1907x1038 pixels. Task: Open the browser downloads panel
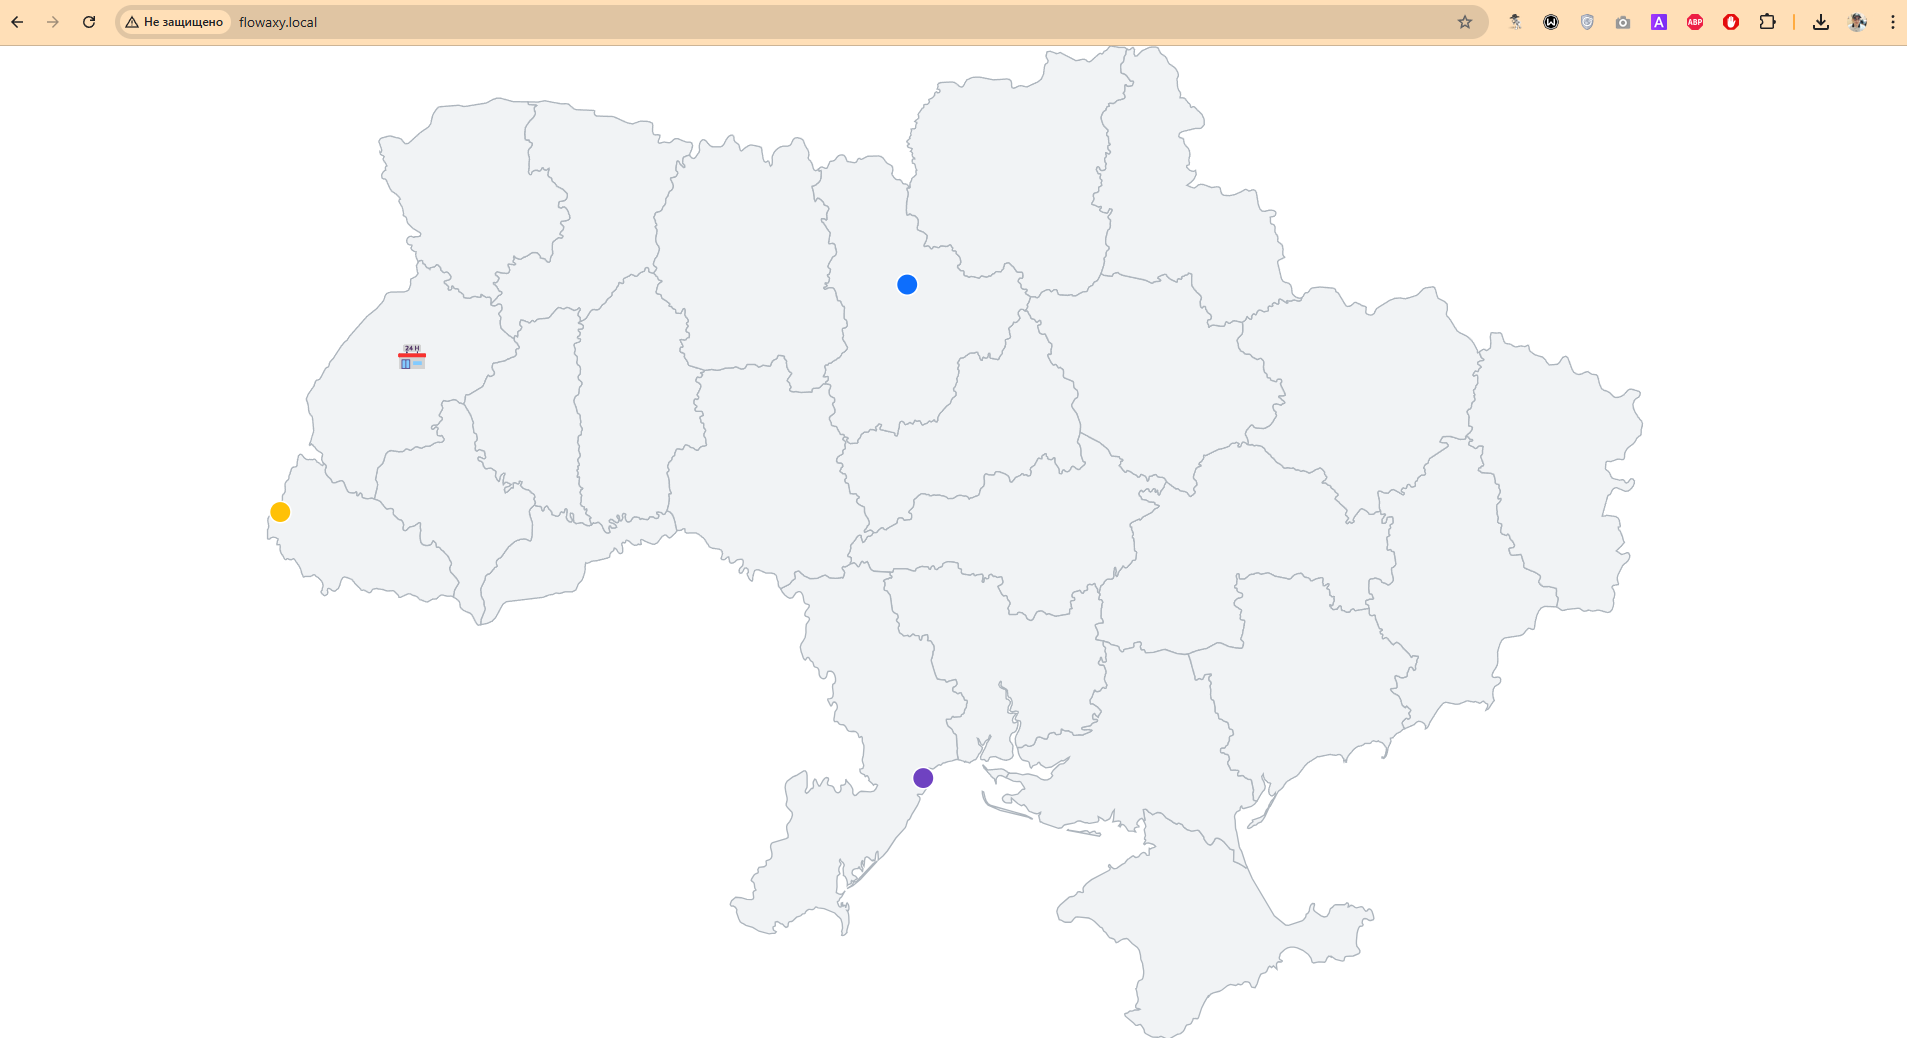coord(1821,22)
